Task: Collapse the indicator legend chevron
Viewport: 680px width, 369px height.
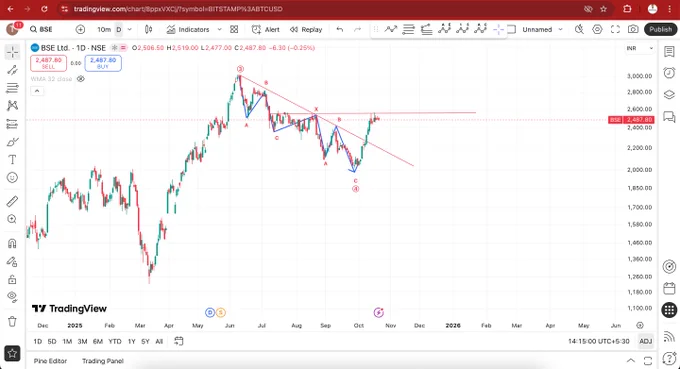Action: (x=37, y=91)
